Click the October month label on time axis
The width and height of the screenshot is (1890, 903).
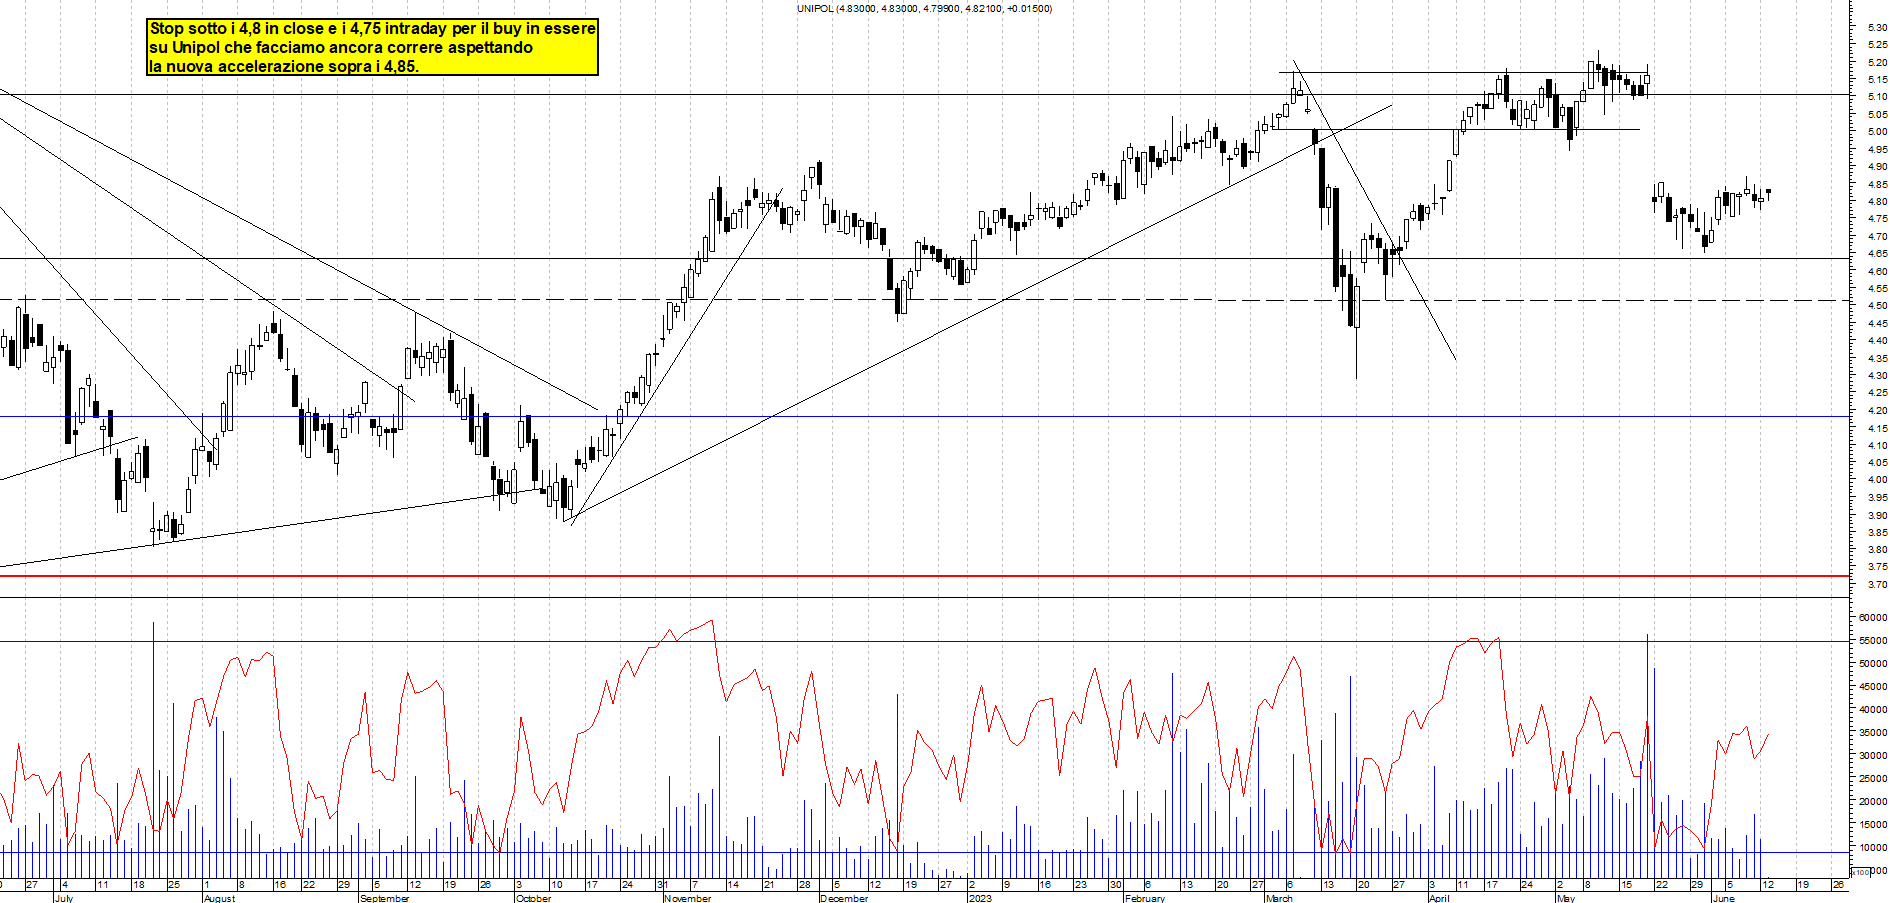coord(533,898)
